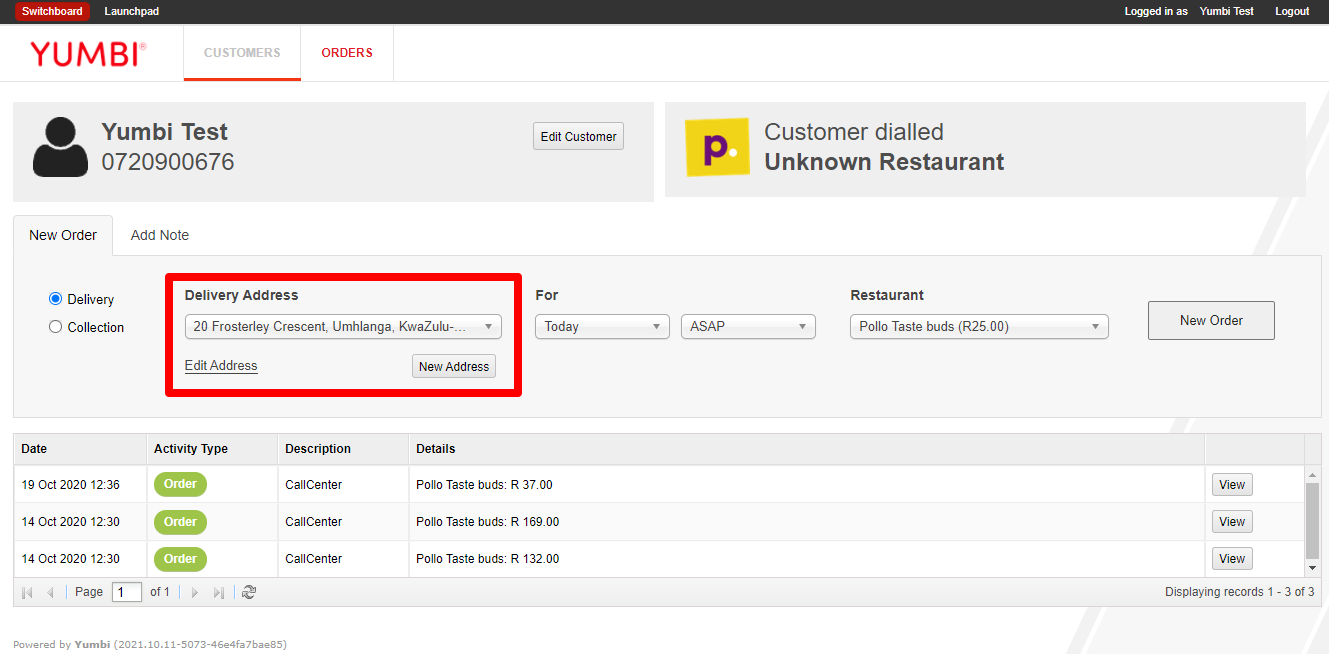Image resolution: width=1329 pixels, height=654 pixels.
Task: Click the YUMBI logo
Action: [88, 53]
